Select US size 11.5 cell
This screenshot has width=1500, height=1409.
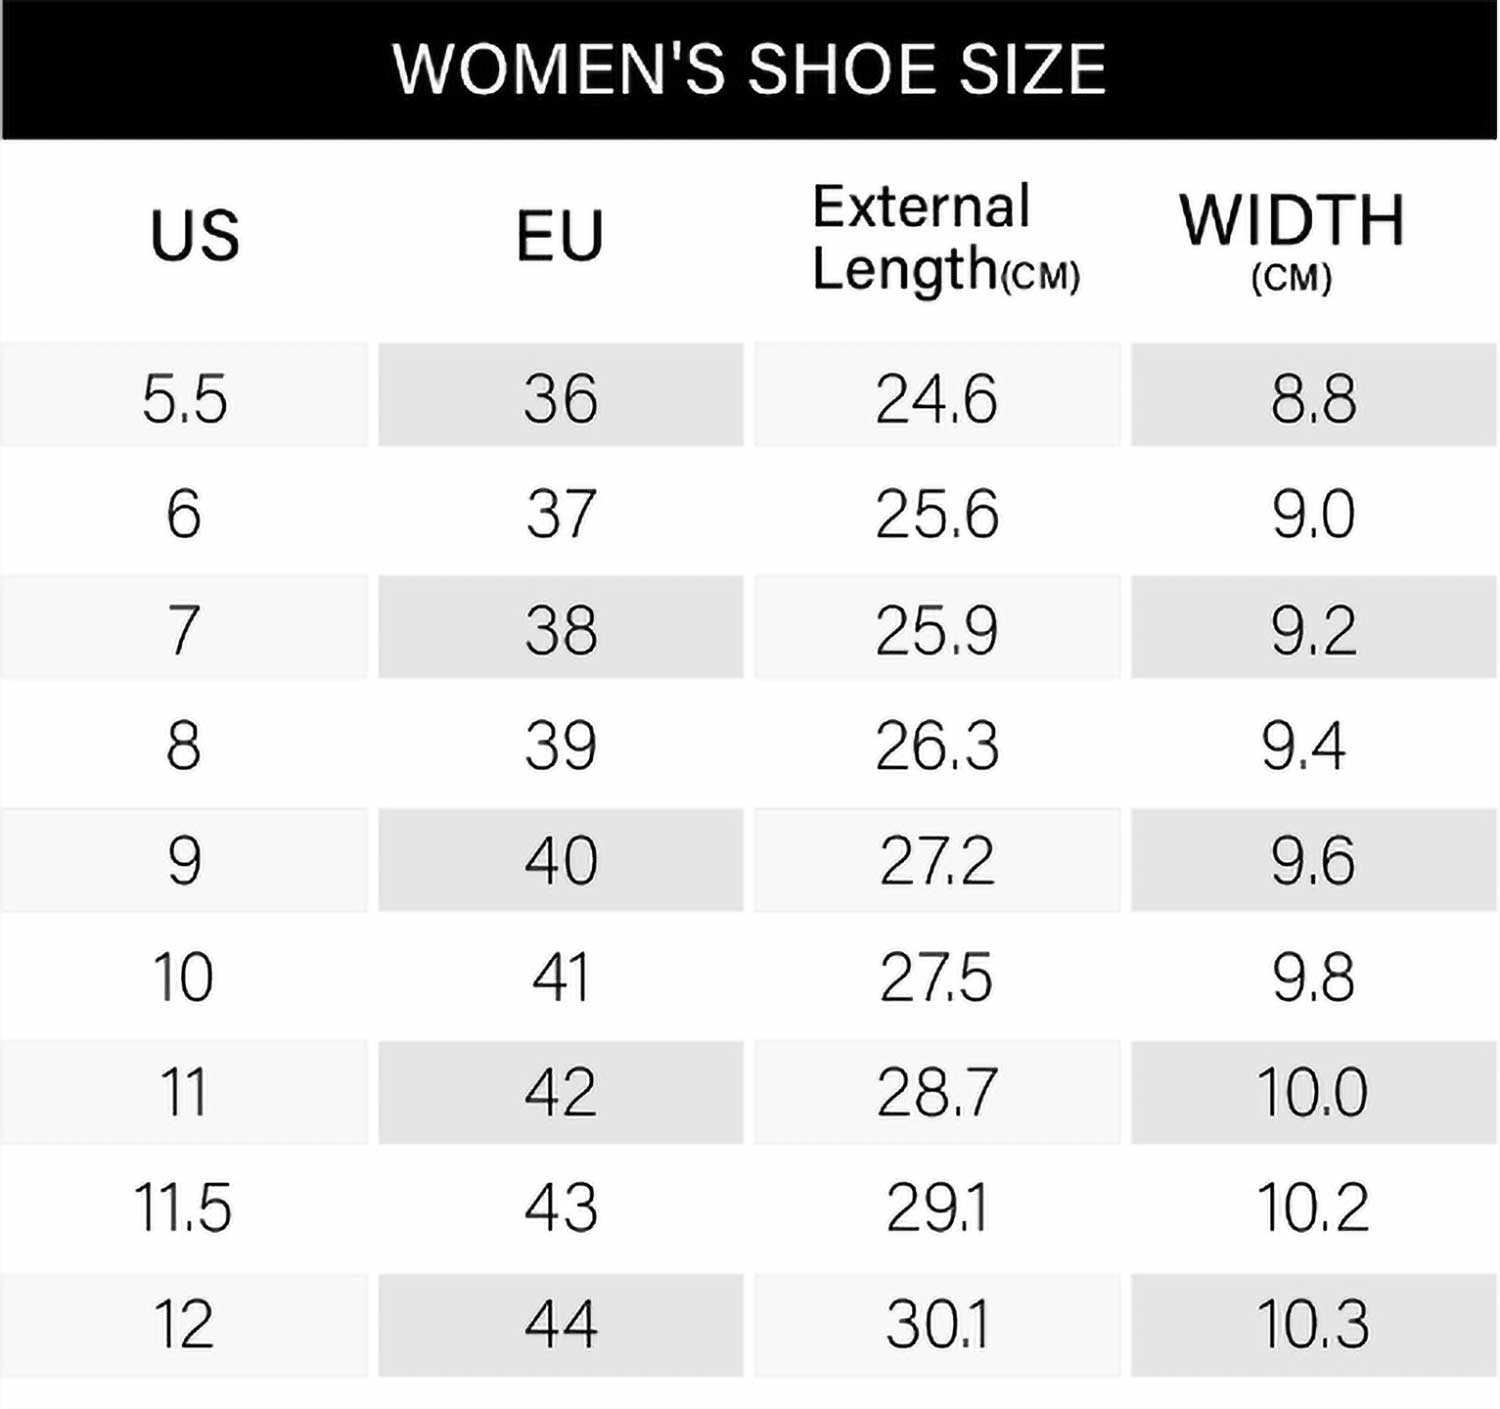pyautogui.click(x=183, y=1207)
